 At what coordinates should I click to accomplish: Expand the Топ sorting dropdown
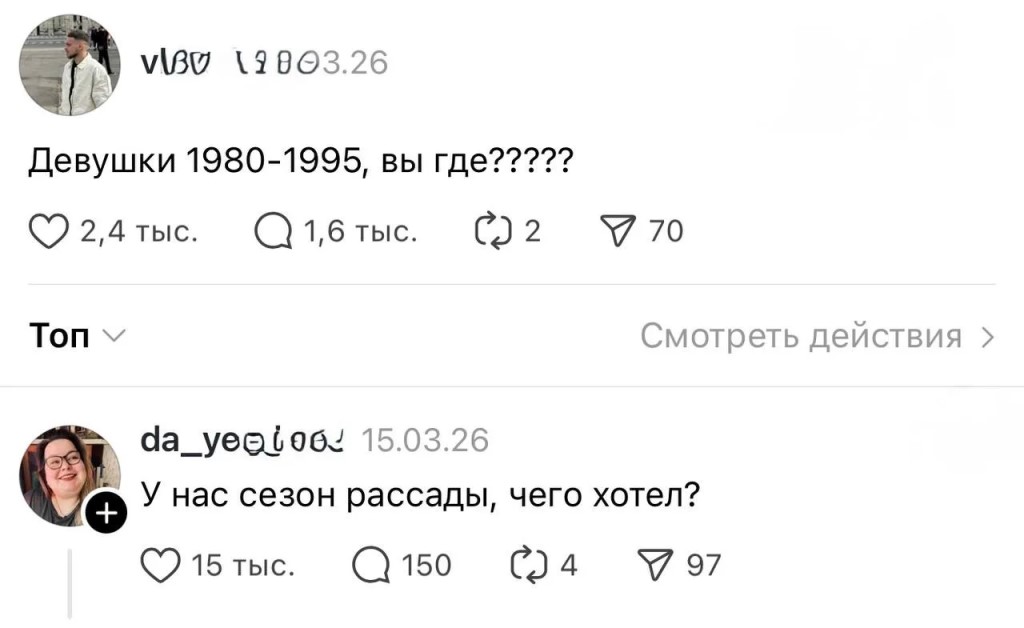pos(75,337)
